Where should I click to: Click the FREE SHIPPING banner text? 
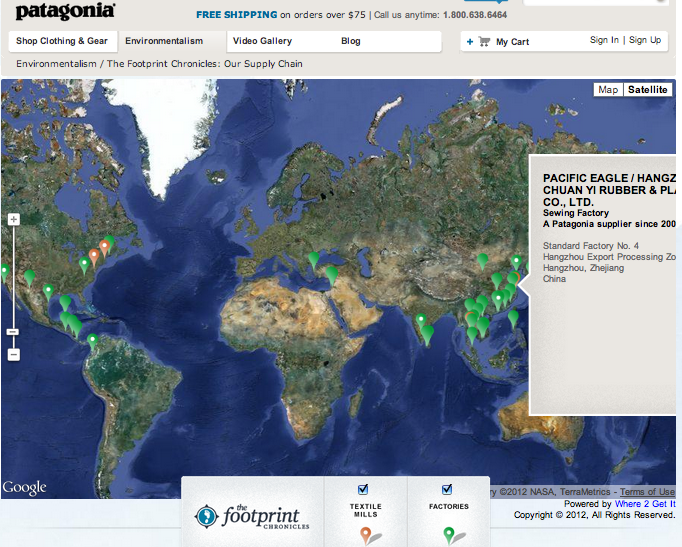click(237, 15)
